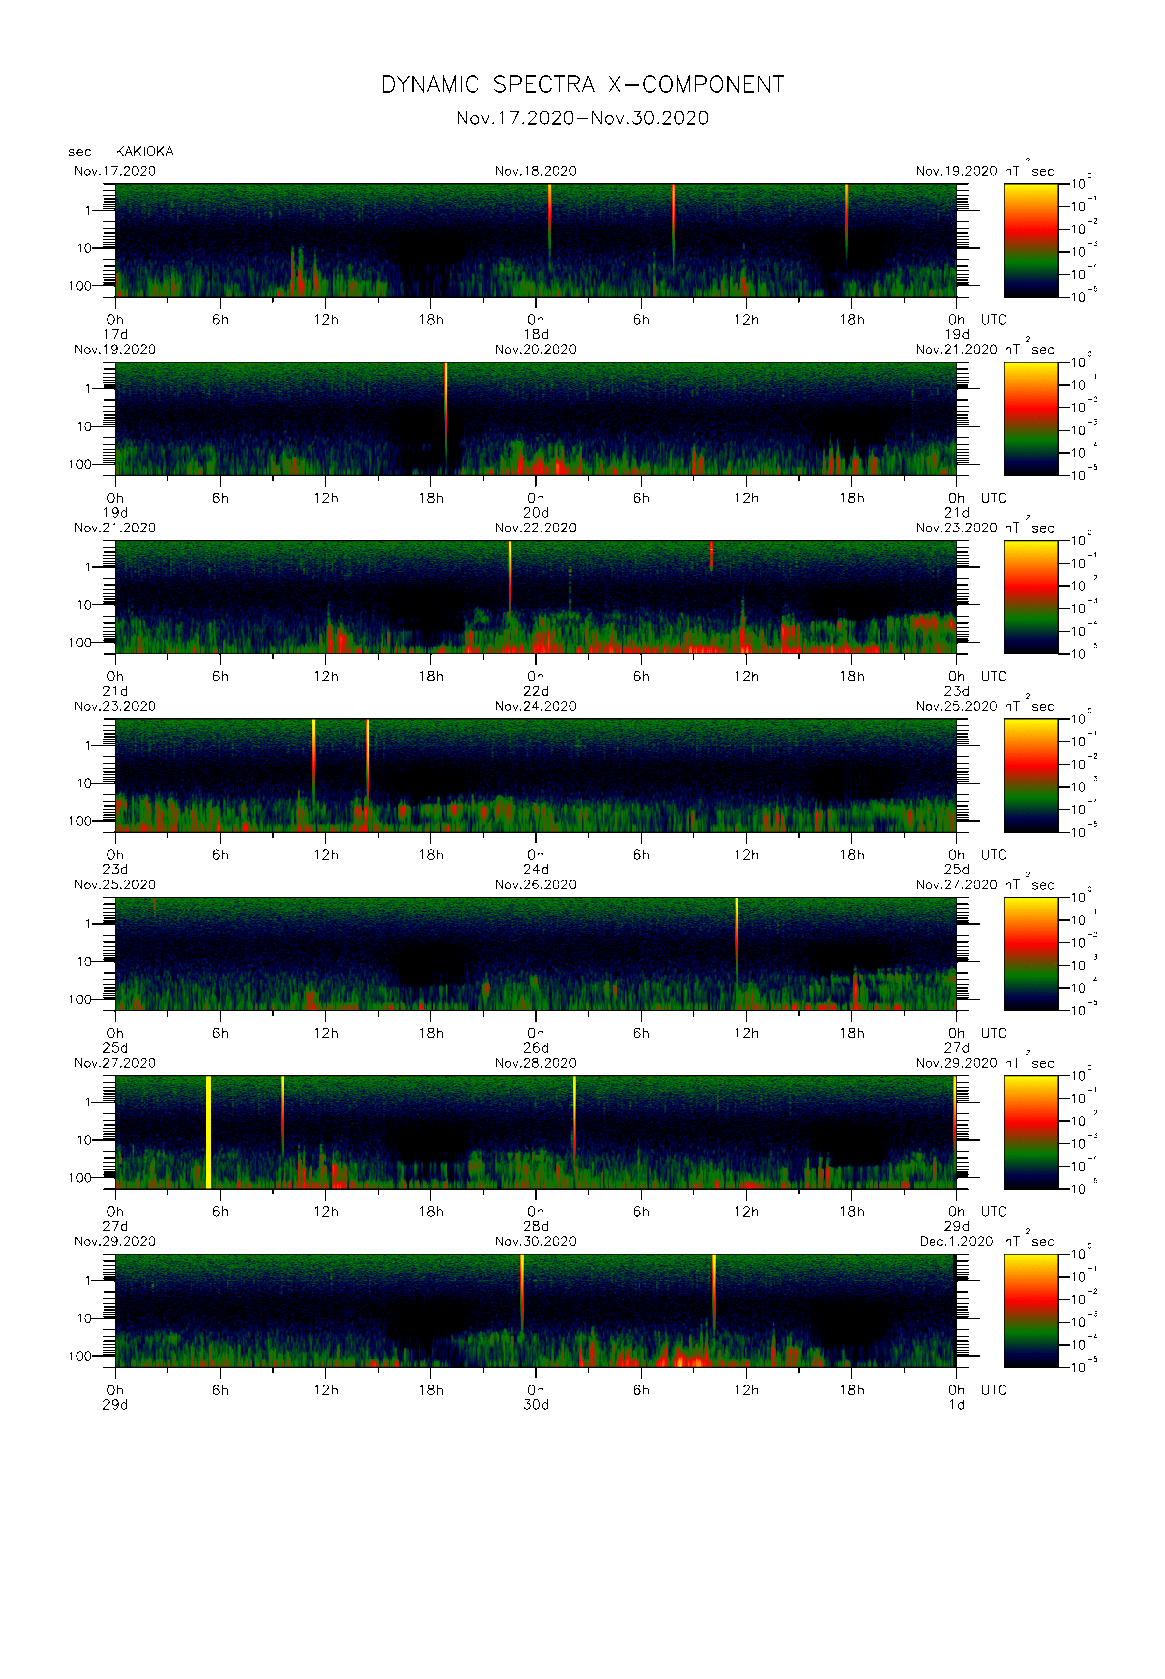Open the spectrogram panel covering Nov.28.2020
The image size is (1165, 1679).
[x=536, y=1132]
